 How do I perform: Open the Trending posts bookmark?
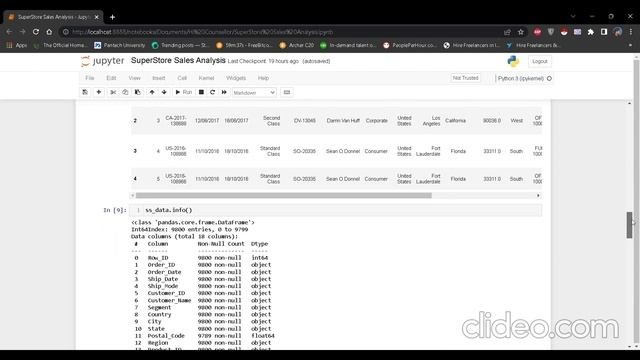(180, 45)
